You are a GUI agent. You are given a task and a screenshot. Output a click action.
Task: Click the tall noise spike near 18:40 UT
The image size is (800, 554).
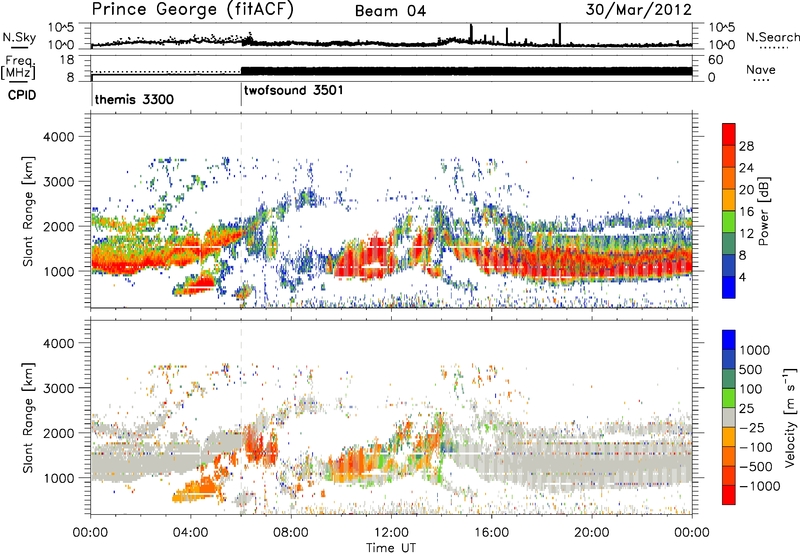tap(560, 34)
